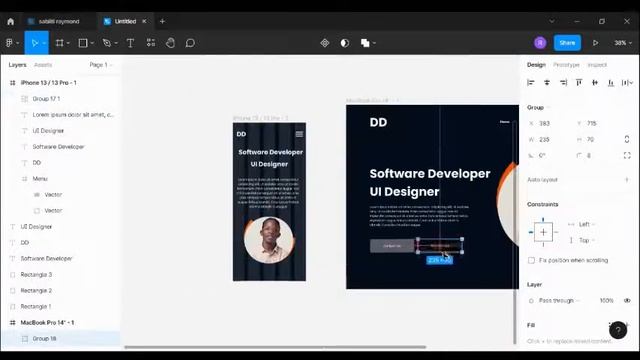Select the Rectangle 3 layer
The image size is (640, 360).
[x=61, y=275]
